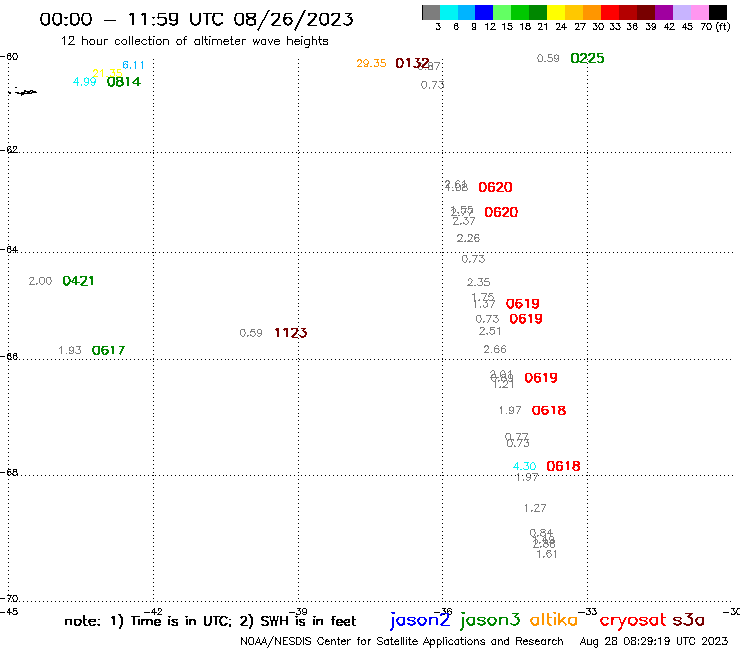Image resolution: width=740 pixels, height=650 pixels.
Task: Pick the yellow 24 ft legend swatch
Action: (556, 12)
